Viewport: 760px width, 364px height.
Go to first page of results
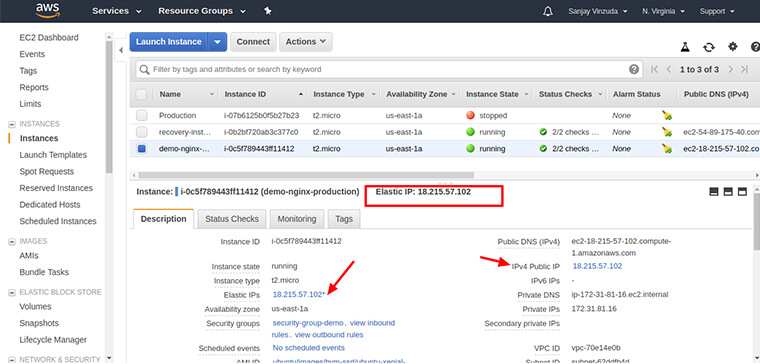click(654, 69)
